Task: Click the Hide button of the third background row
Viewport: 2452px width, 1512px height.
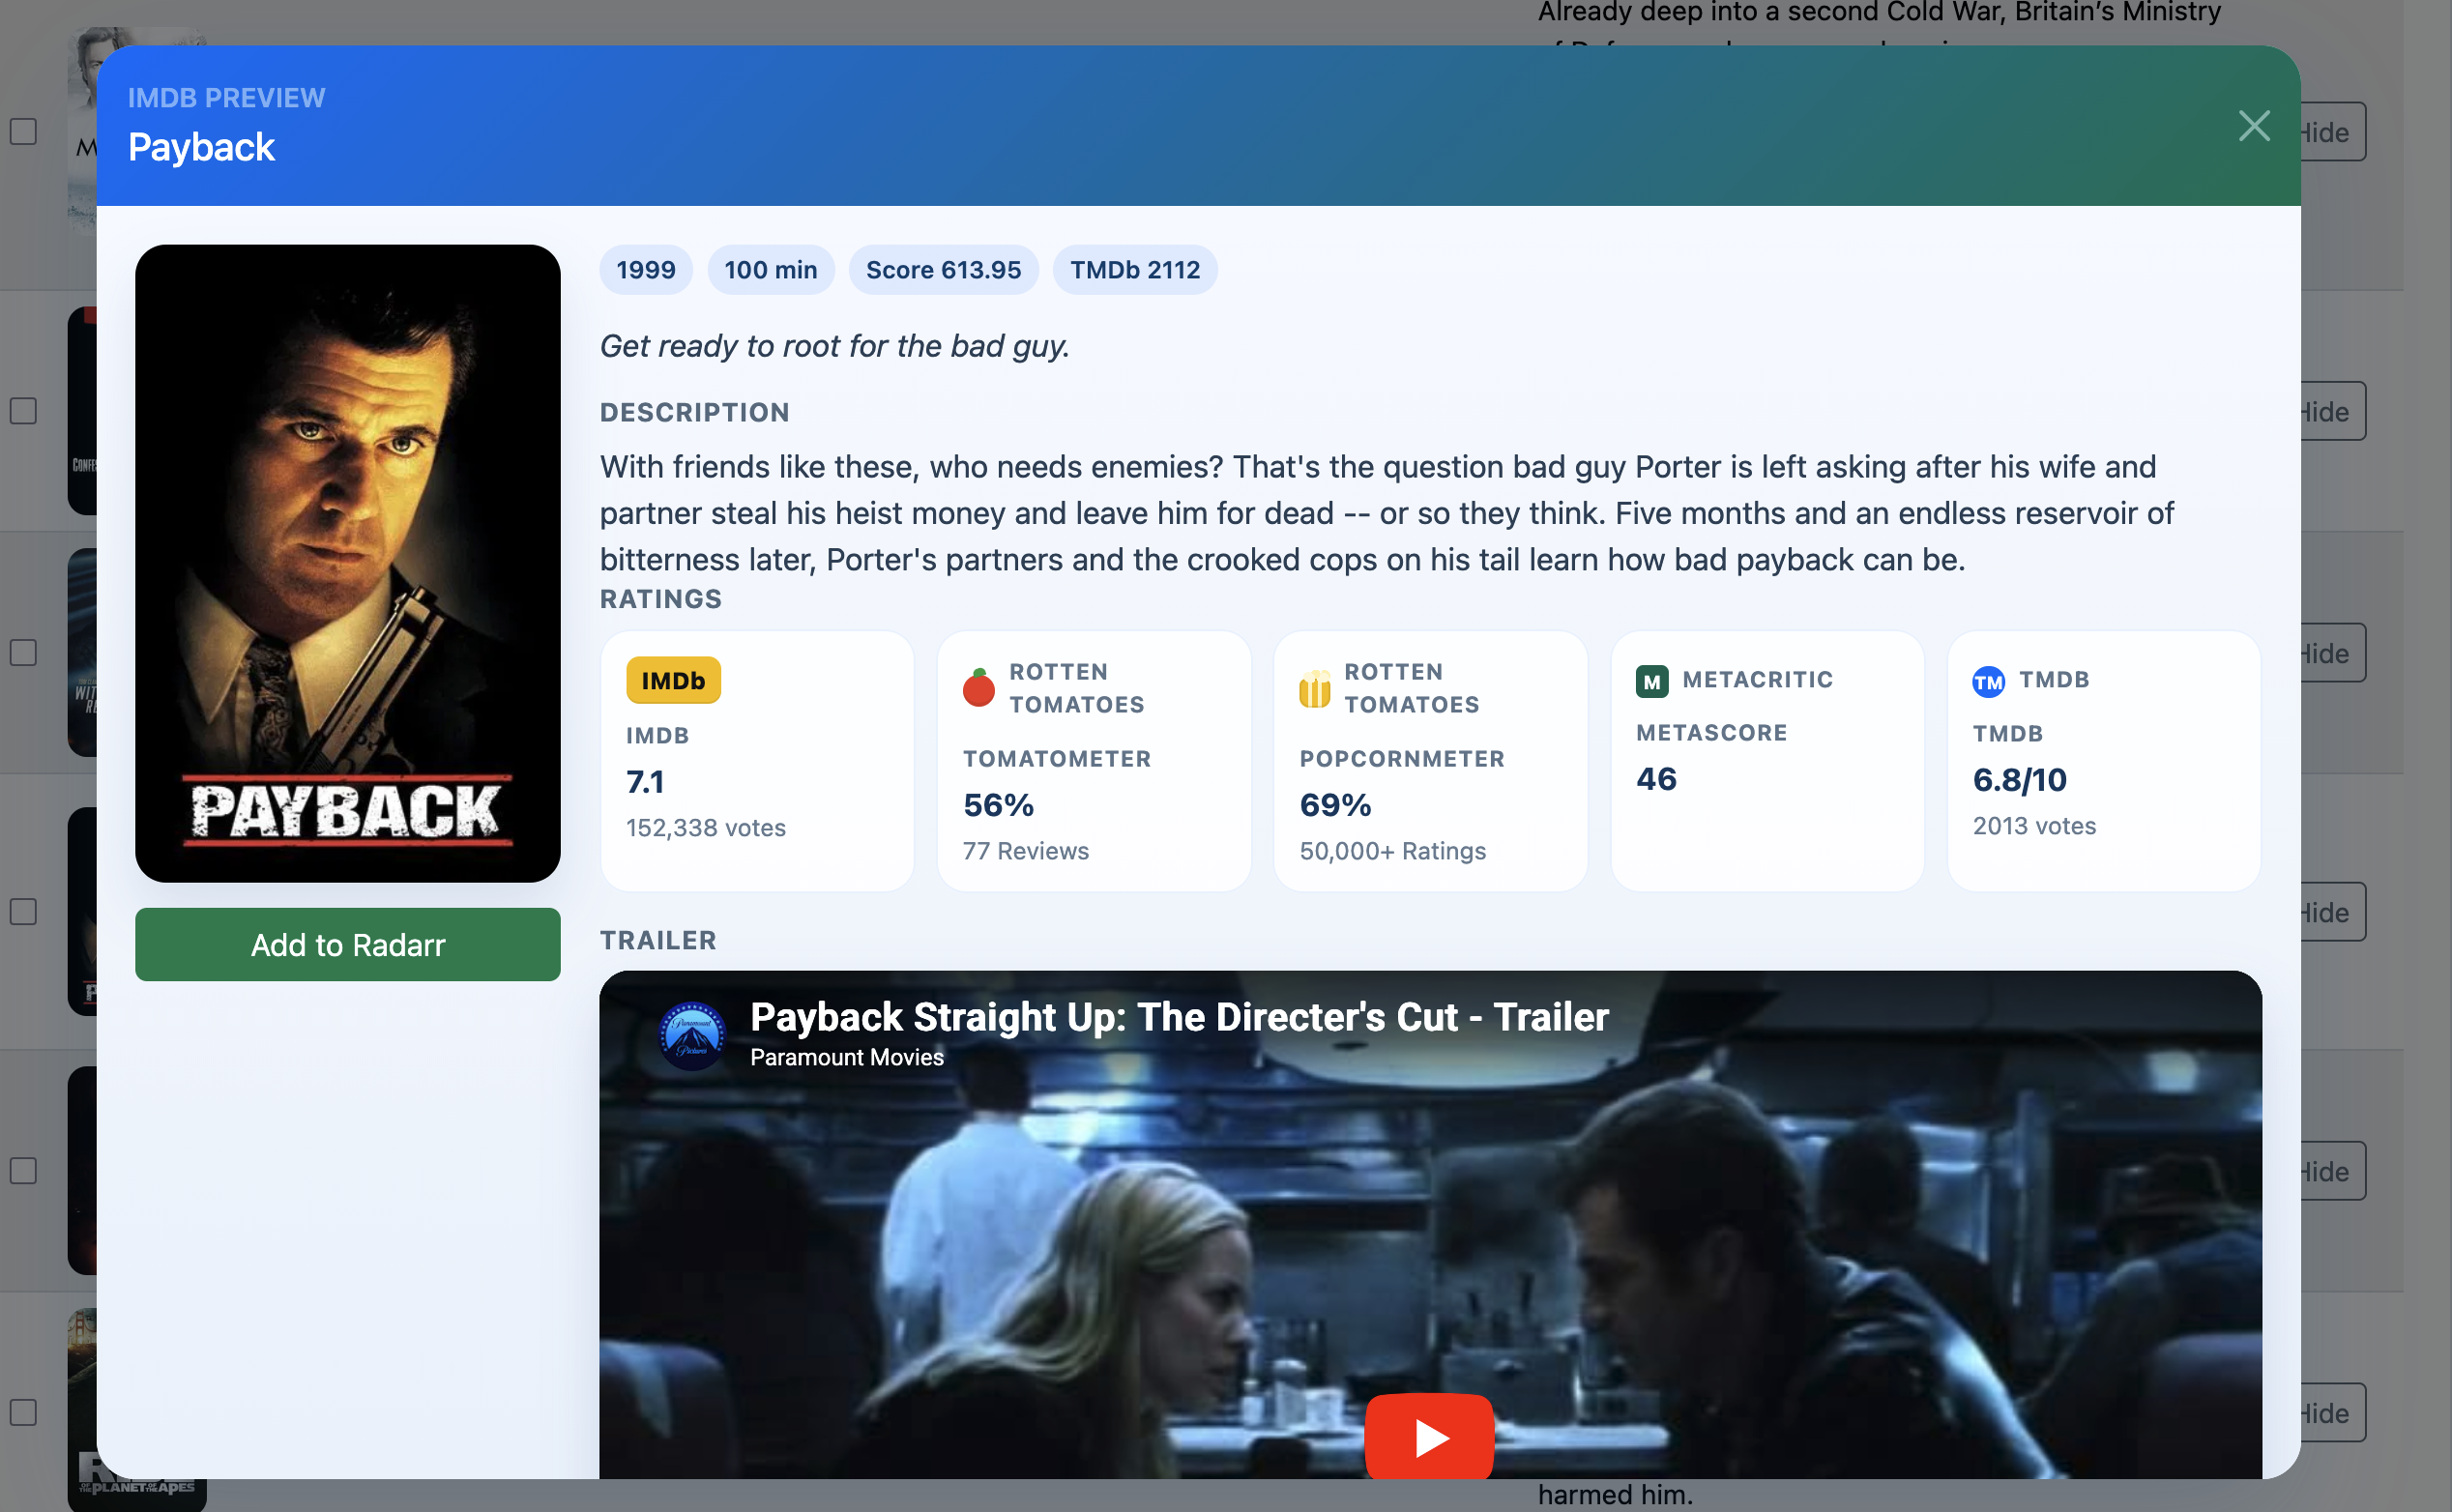Action: click(2333, 653)
